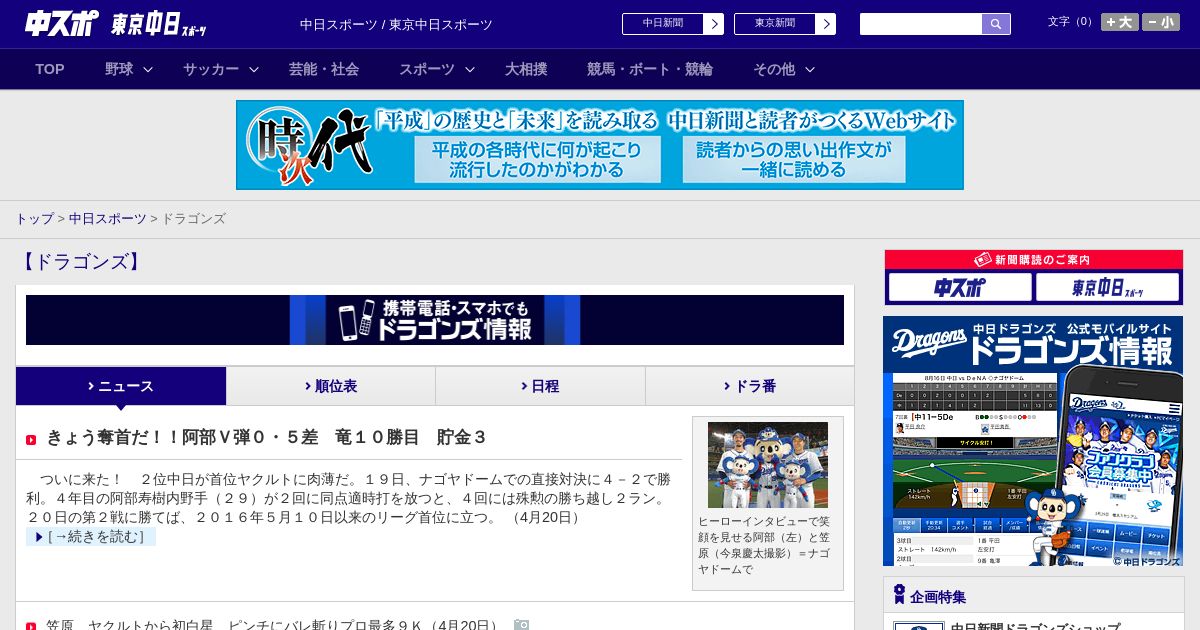1200x630 pixels.
Task: Expand the 野球 navigation dropdown
Action: point(129,69)
